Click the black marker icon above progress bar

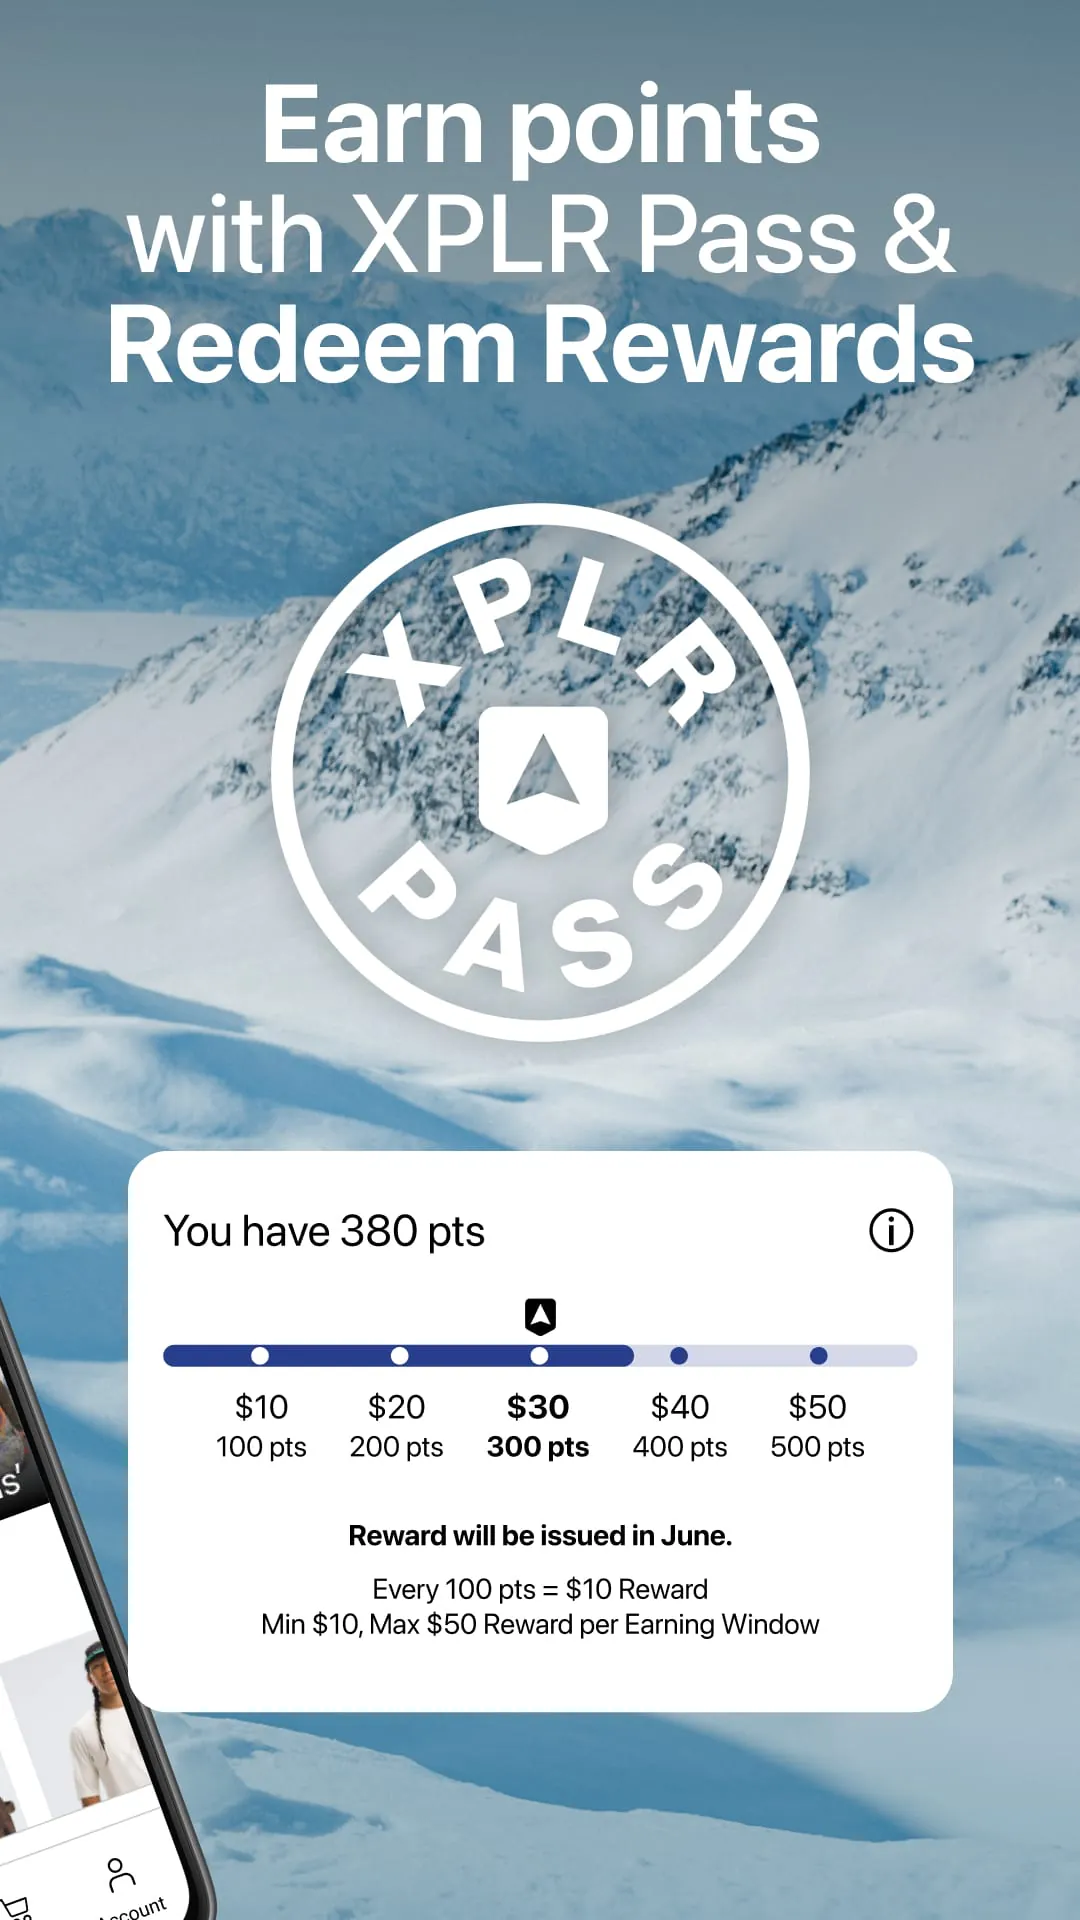coord(540,1316)
